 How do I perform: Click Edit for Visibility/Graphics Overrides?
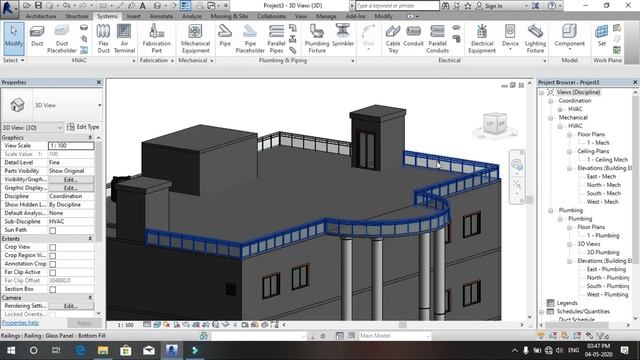click(x=70, y=180)
